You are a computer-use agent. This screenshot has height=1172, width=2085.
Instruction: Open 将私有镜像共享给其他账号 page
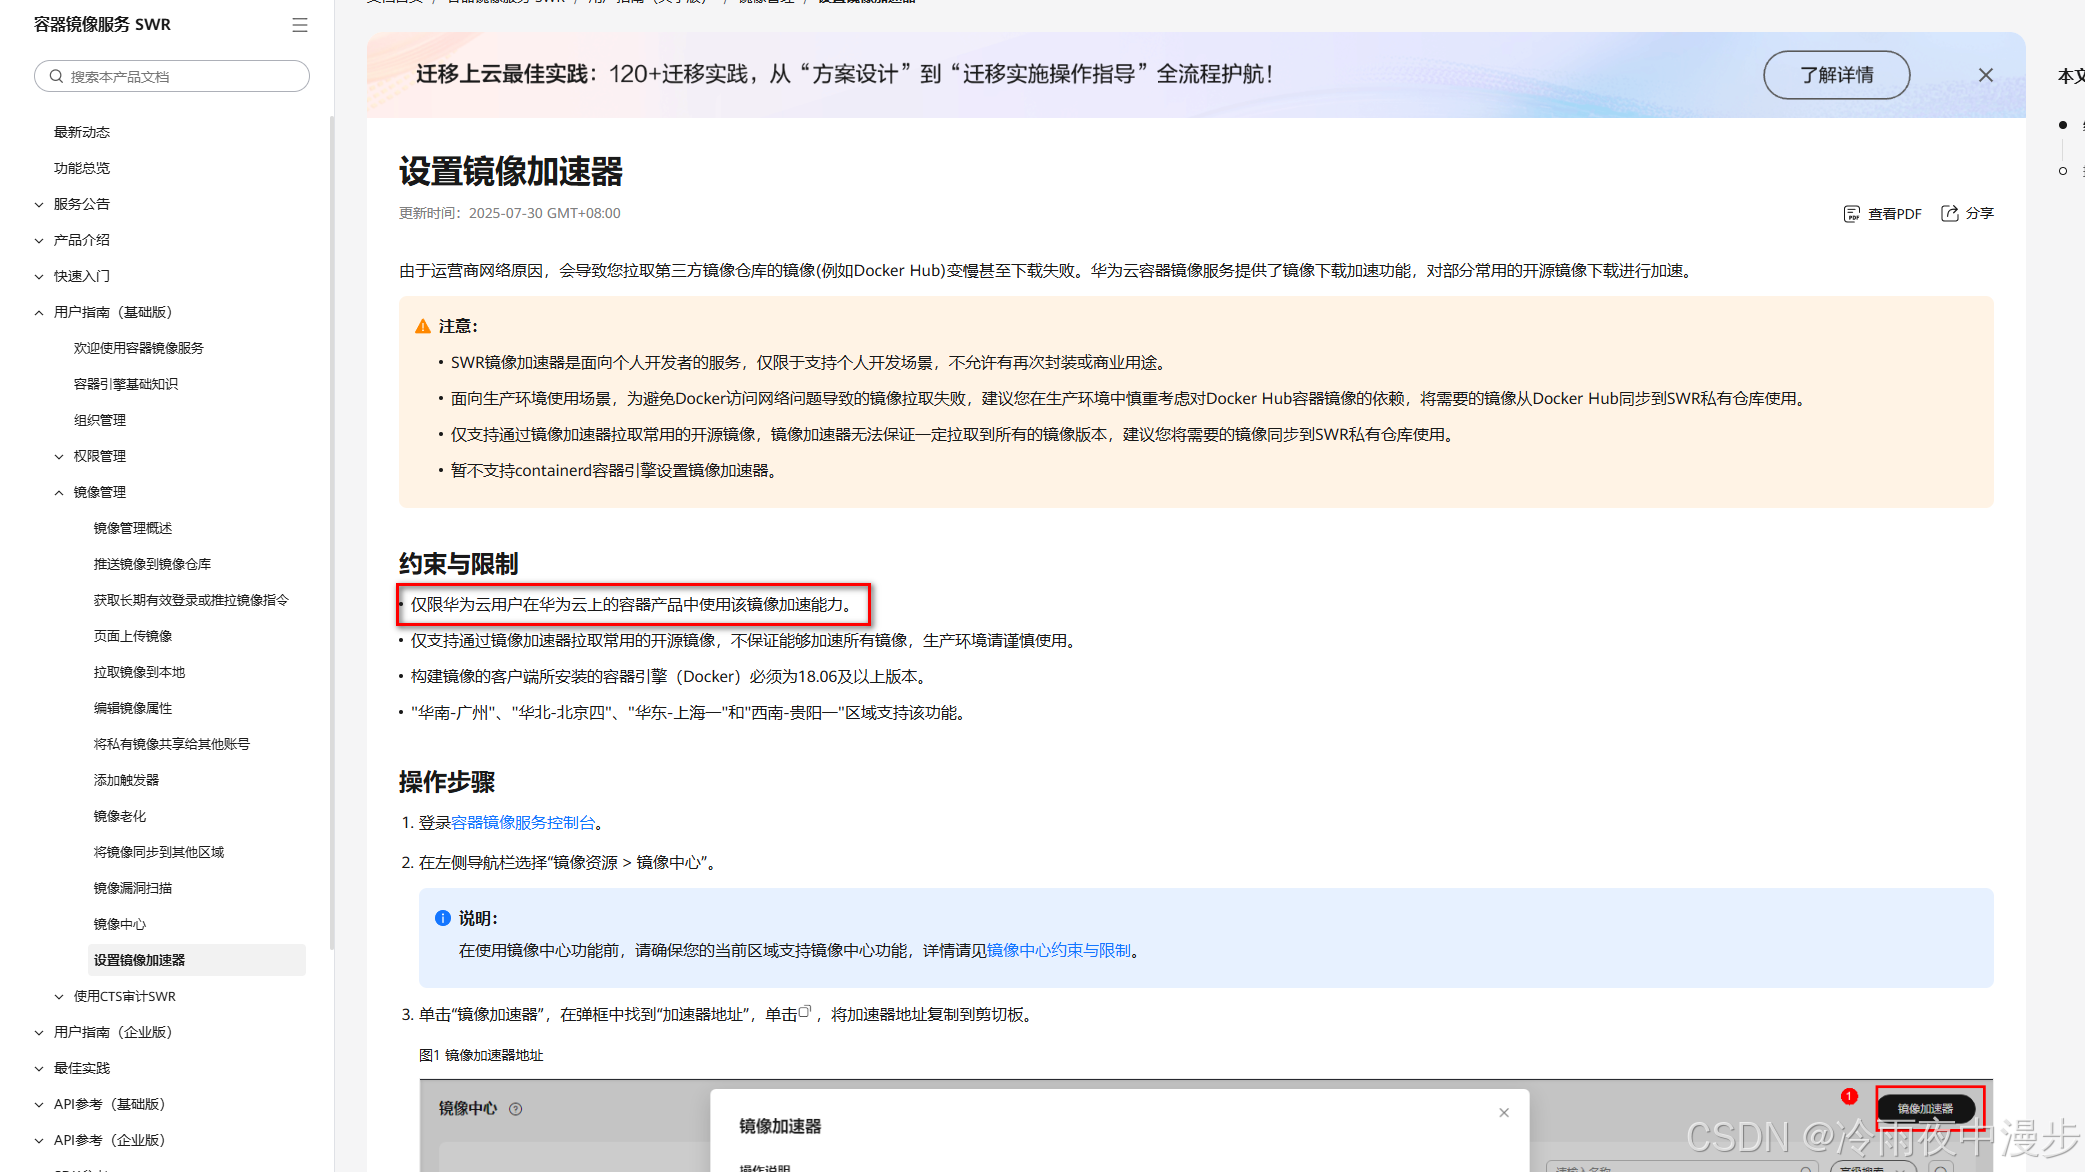coord(172,744)
